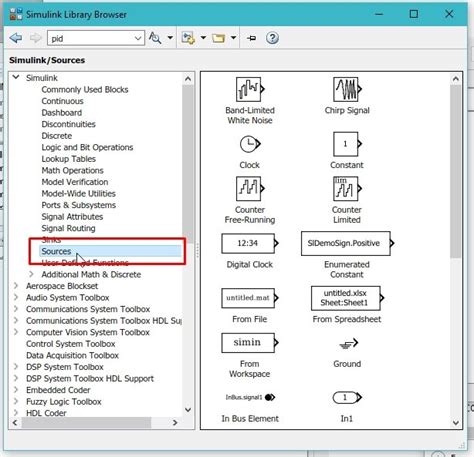The image size is (474, 457).
Task: Expand the Fuzzy Logic Toolbox node
Action: 16,401
